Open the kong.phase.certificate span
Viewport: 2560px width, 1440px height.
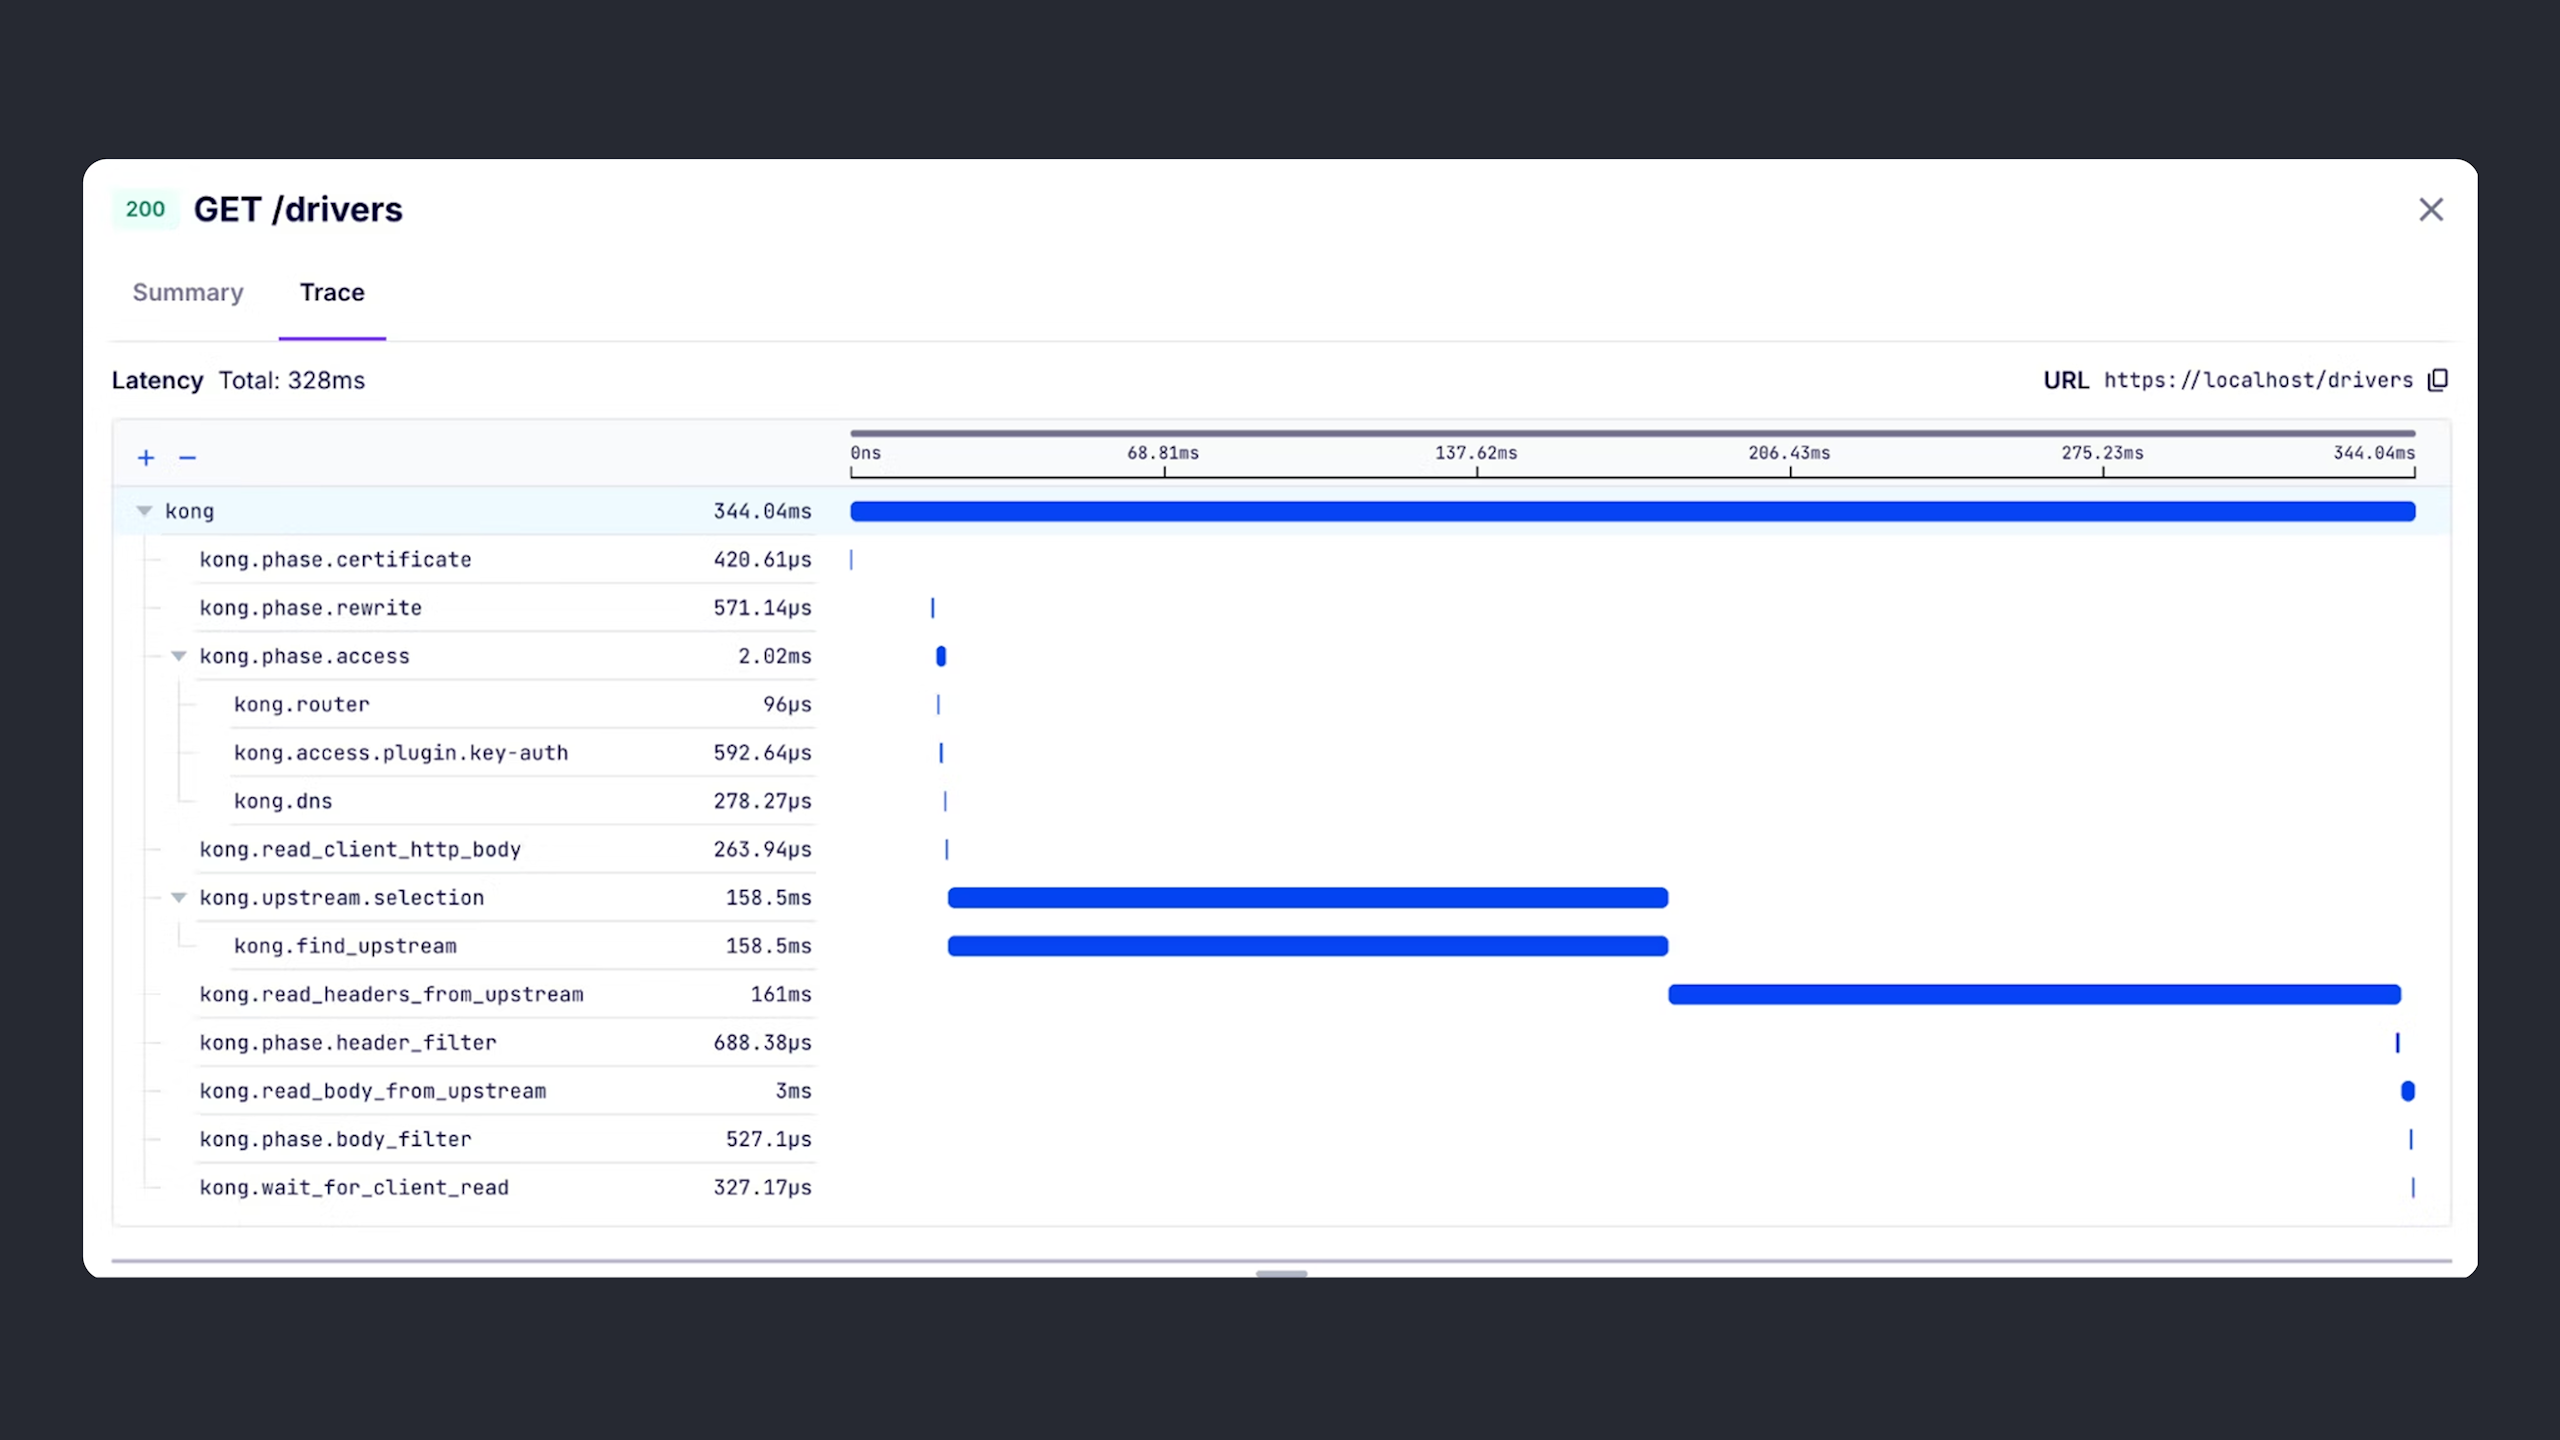pyautogui.click(x=335, y=560)
